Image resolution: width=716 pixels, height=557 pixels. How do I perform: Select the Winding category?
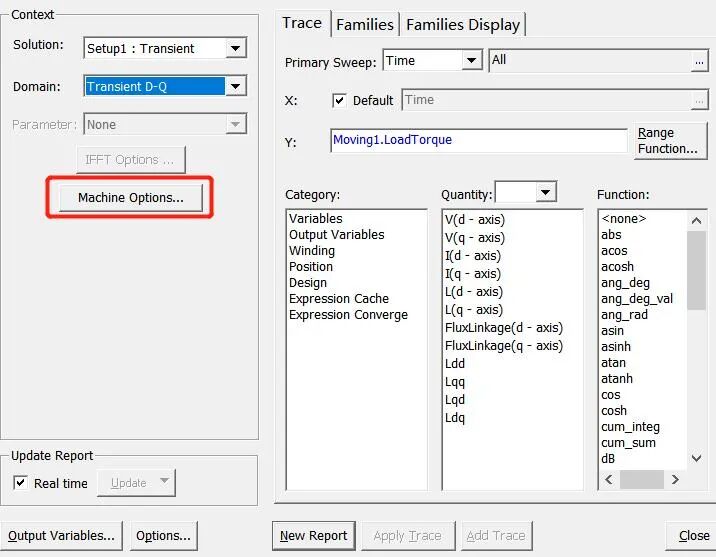pyautogui.click(x=312, y=251)
